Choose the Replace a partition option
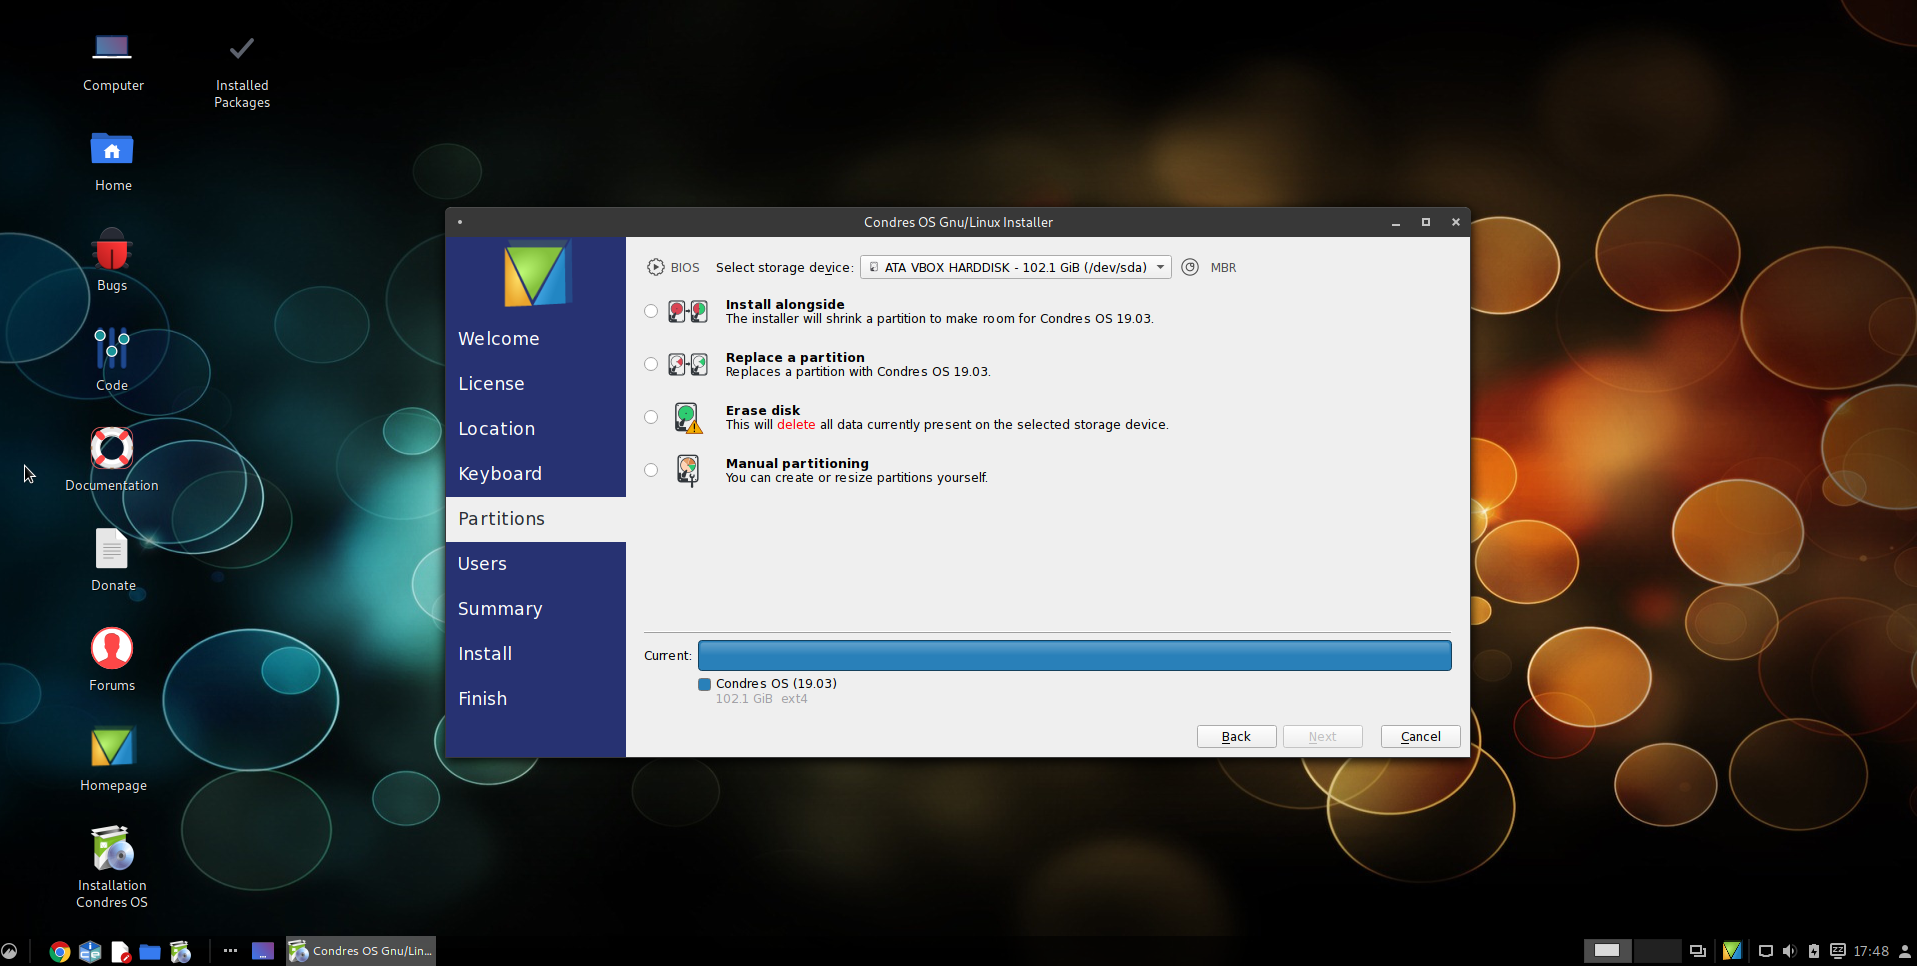 tap(651, 364)
